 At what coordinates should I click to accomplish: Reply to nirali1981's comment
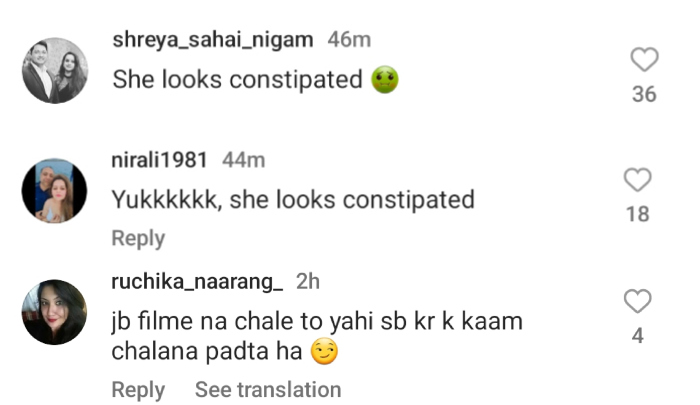click(x=138, y=238)
